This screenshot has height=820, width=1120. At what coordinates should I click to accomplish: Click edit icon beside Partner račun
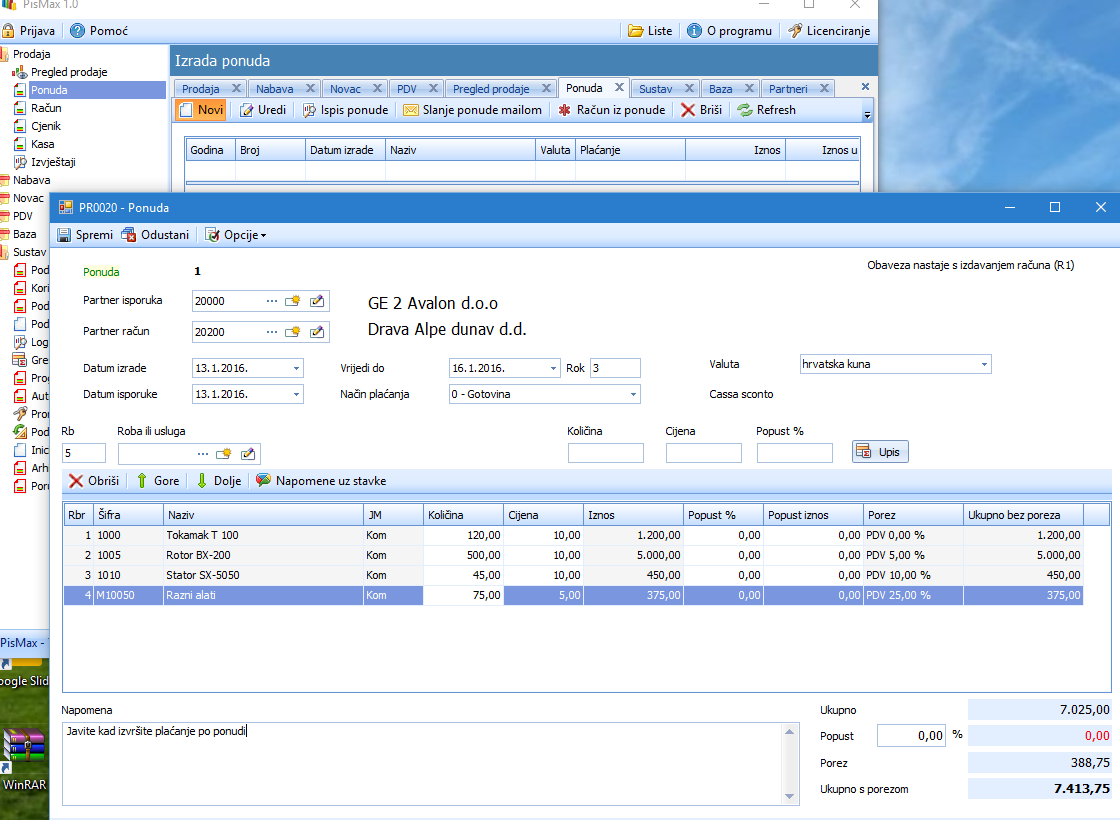coord(317,332)
